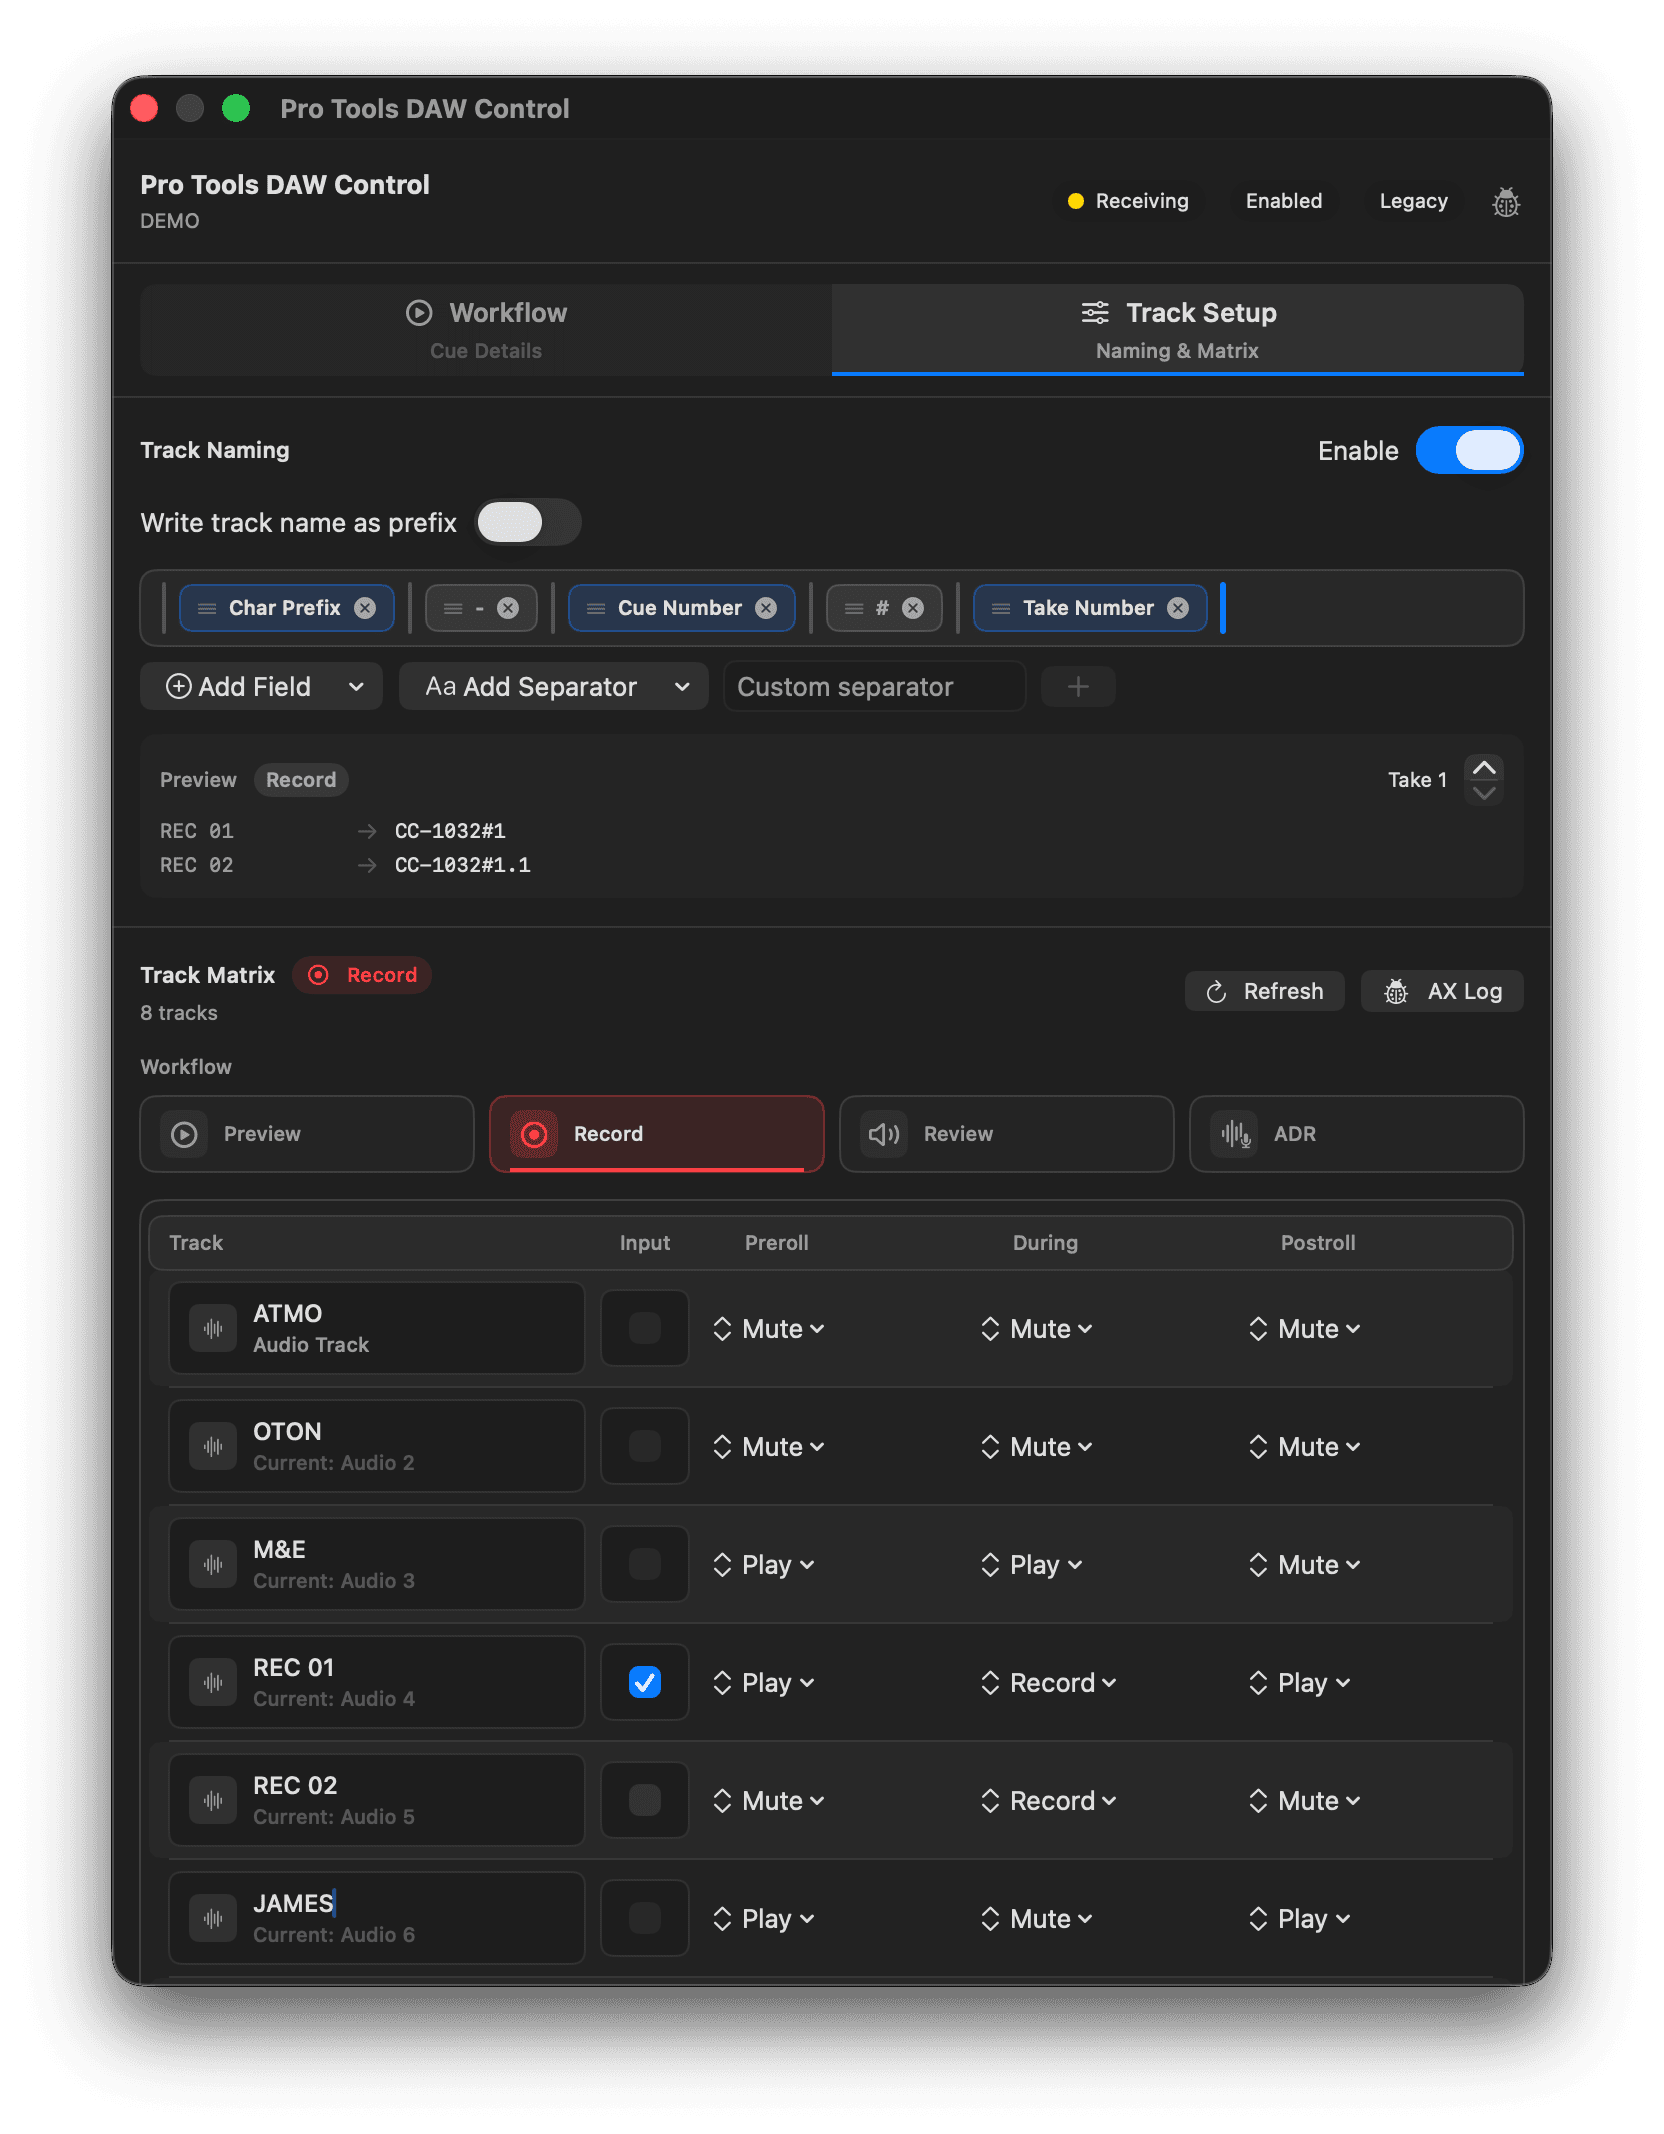Switch to the Track Setup tab
Viewport: 1664px width, 2134px height.
click(x=1178, y=330)
